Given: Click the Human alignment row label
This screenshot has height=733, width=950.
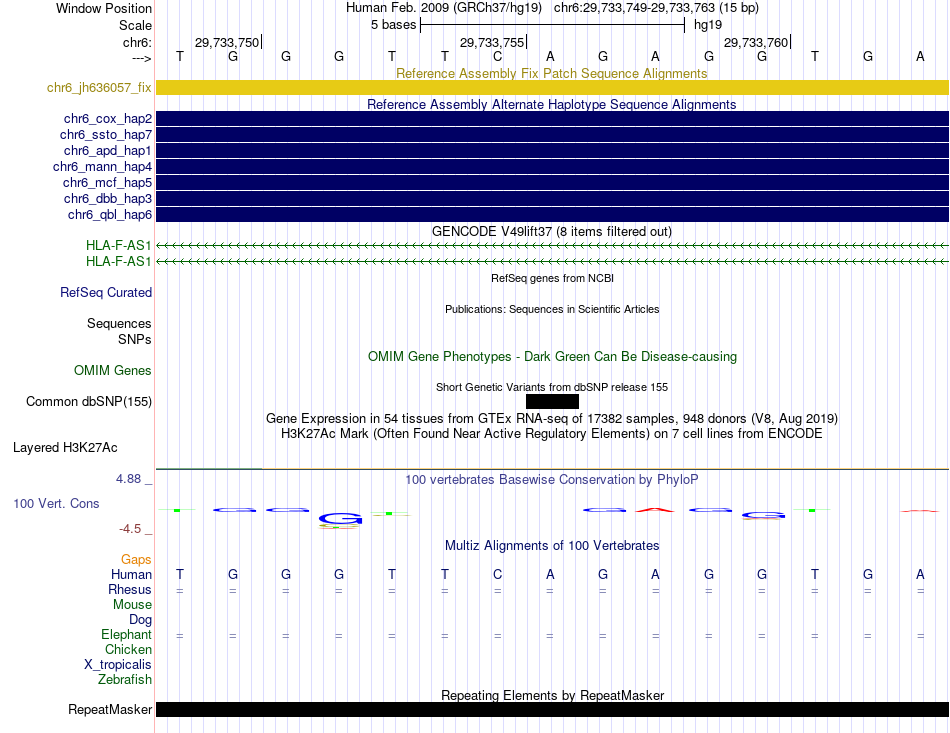Looking at the screenshot, I should tap(131, 574).
